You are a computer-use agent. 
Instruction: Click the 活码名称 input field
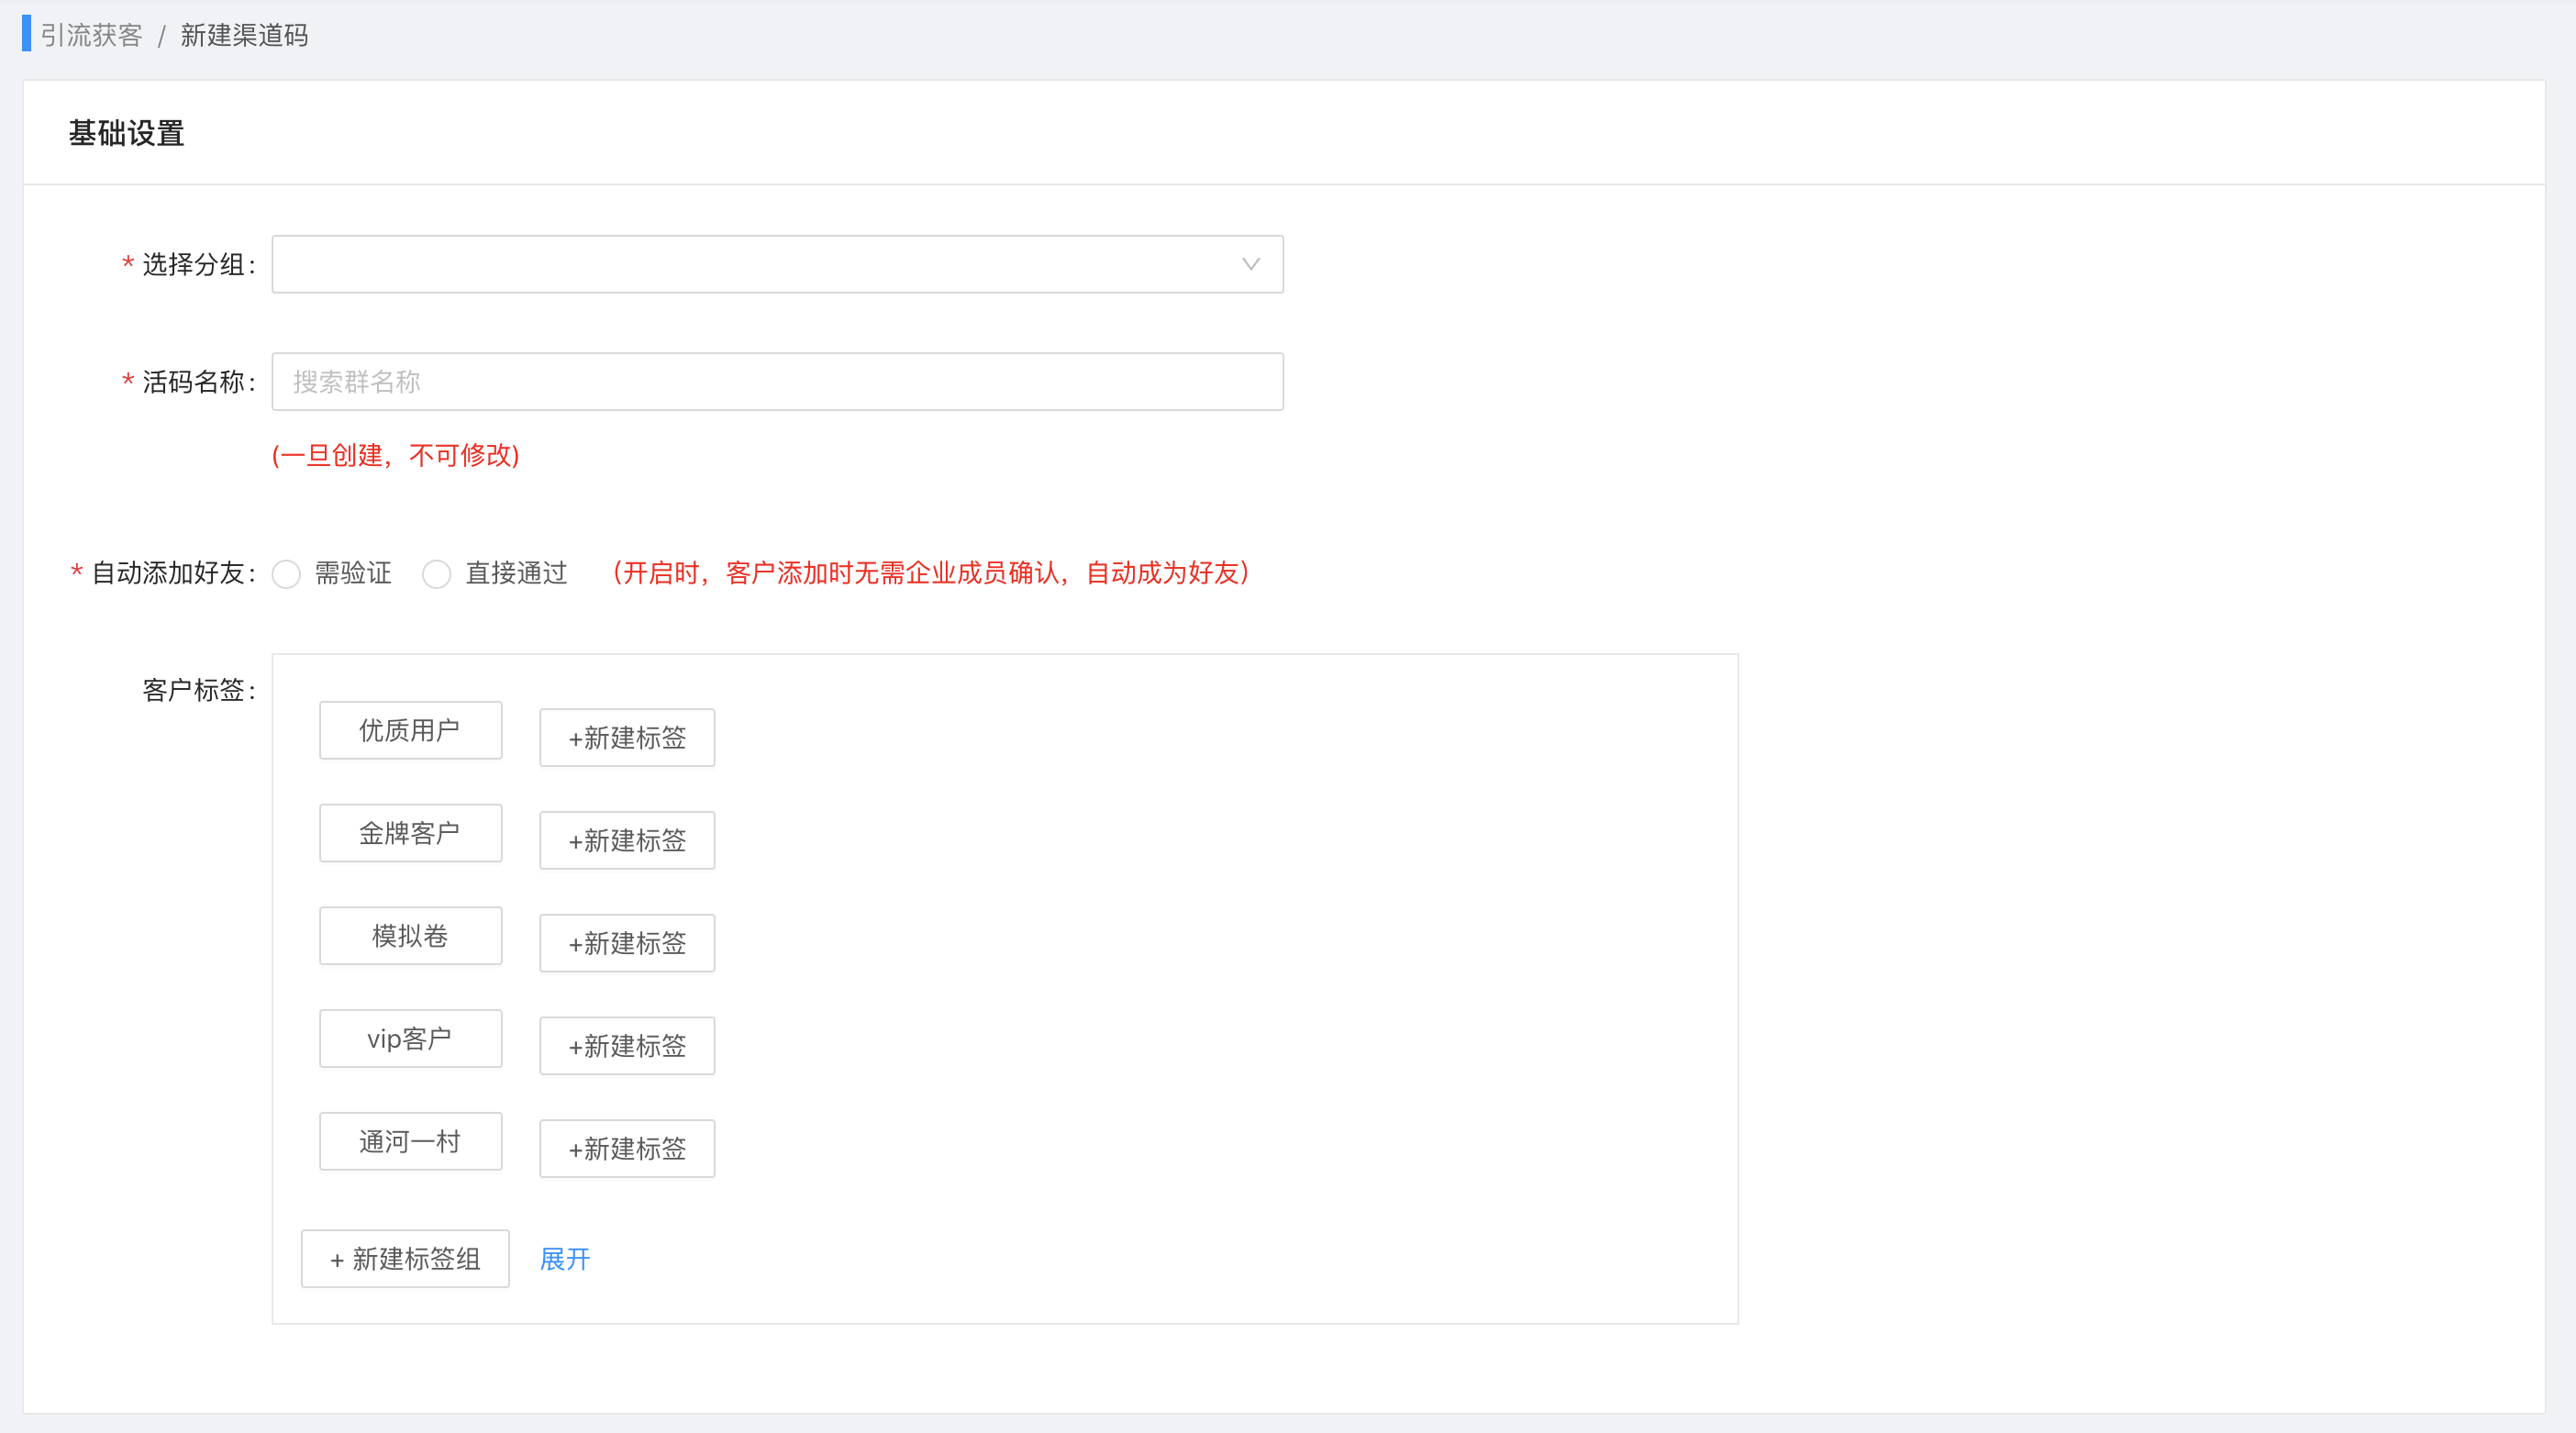776,381
